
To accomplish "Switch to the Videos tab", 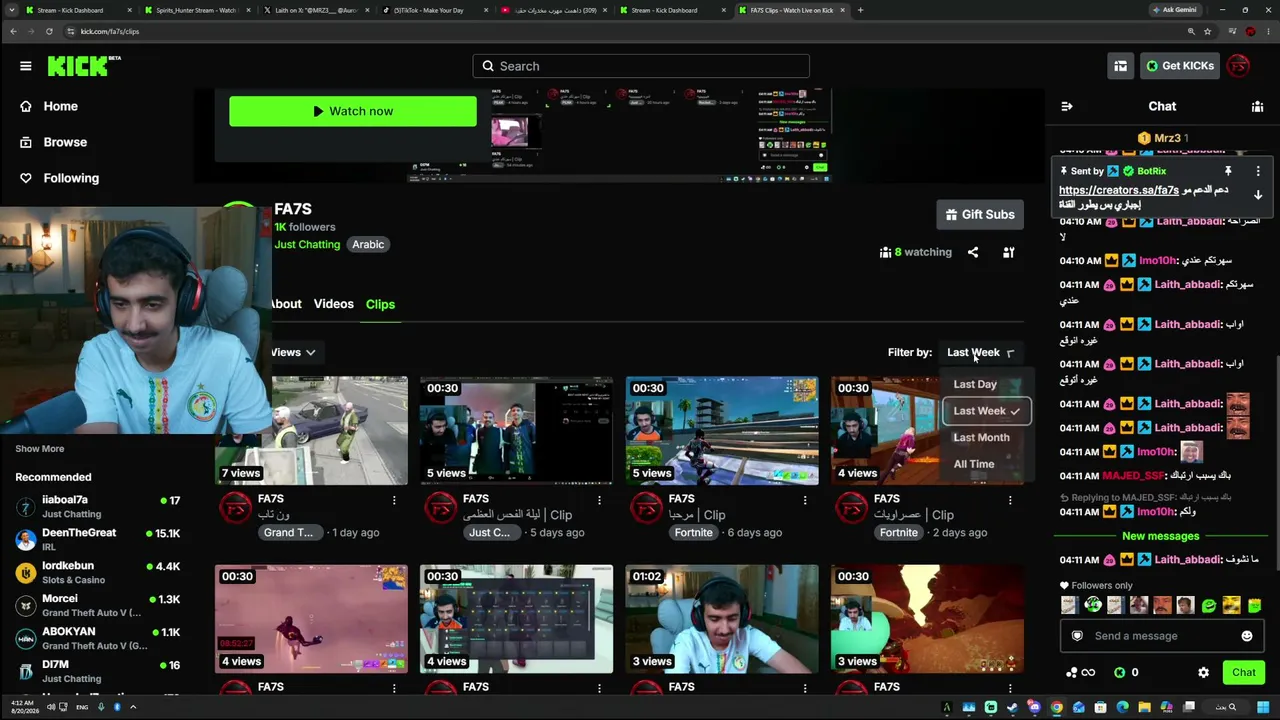I will [x=333, y=304].
